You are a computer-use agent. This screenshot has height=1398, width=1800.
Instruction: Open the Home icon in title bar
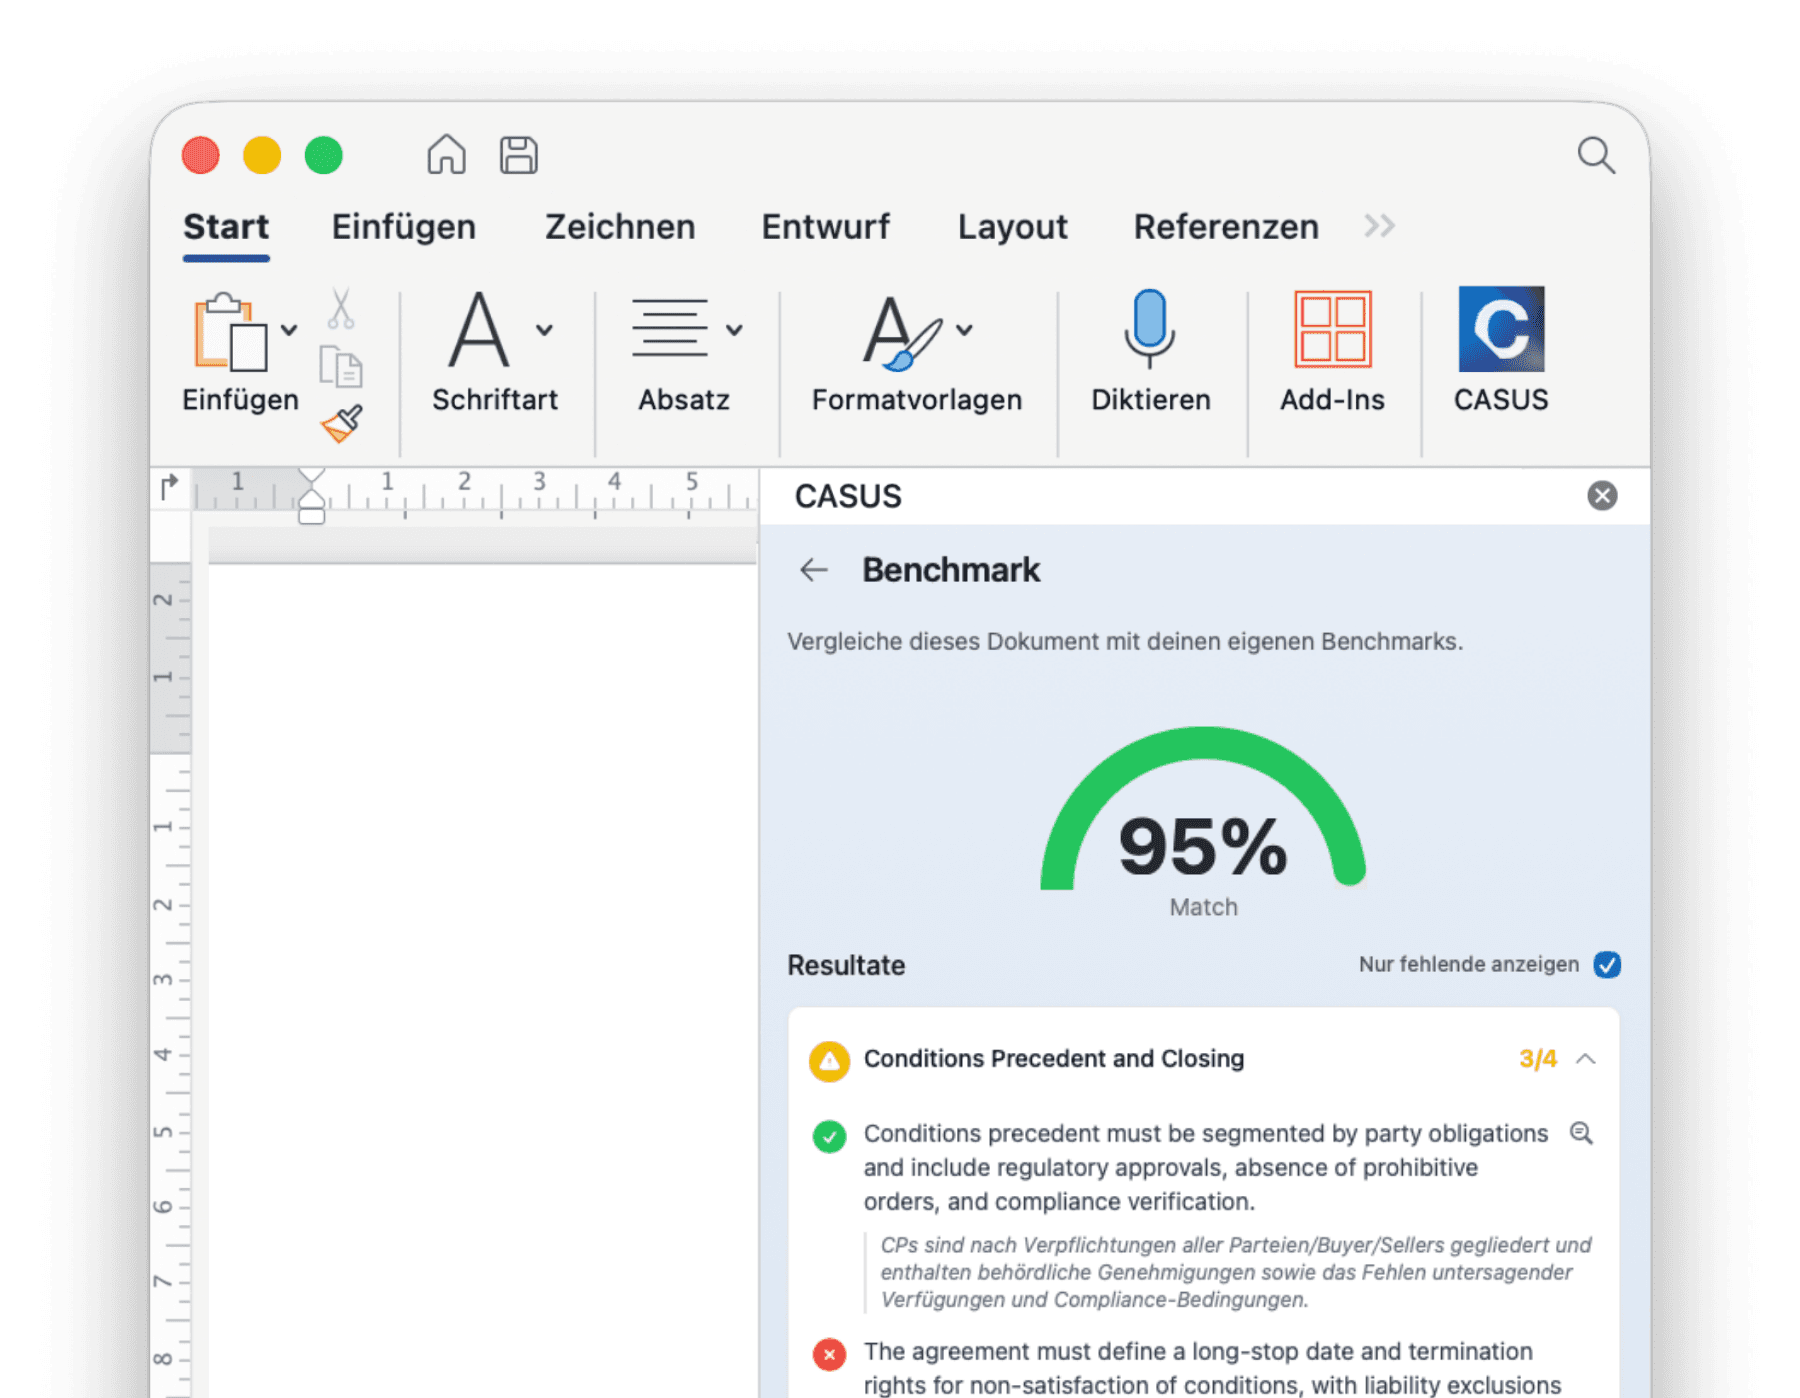click(x=446, y=155)
